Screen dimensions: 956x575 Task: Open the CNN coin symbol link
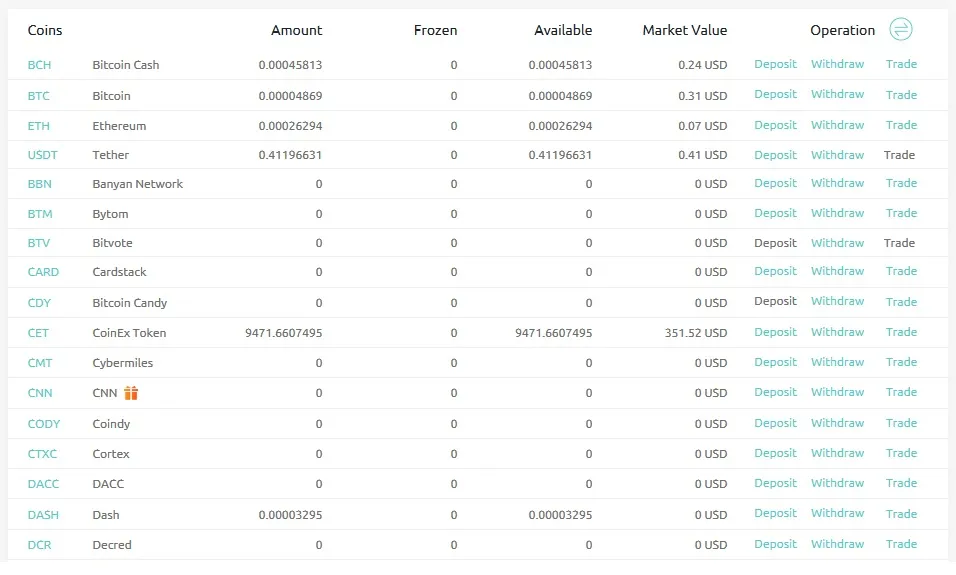(40, 393)
